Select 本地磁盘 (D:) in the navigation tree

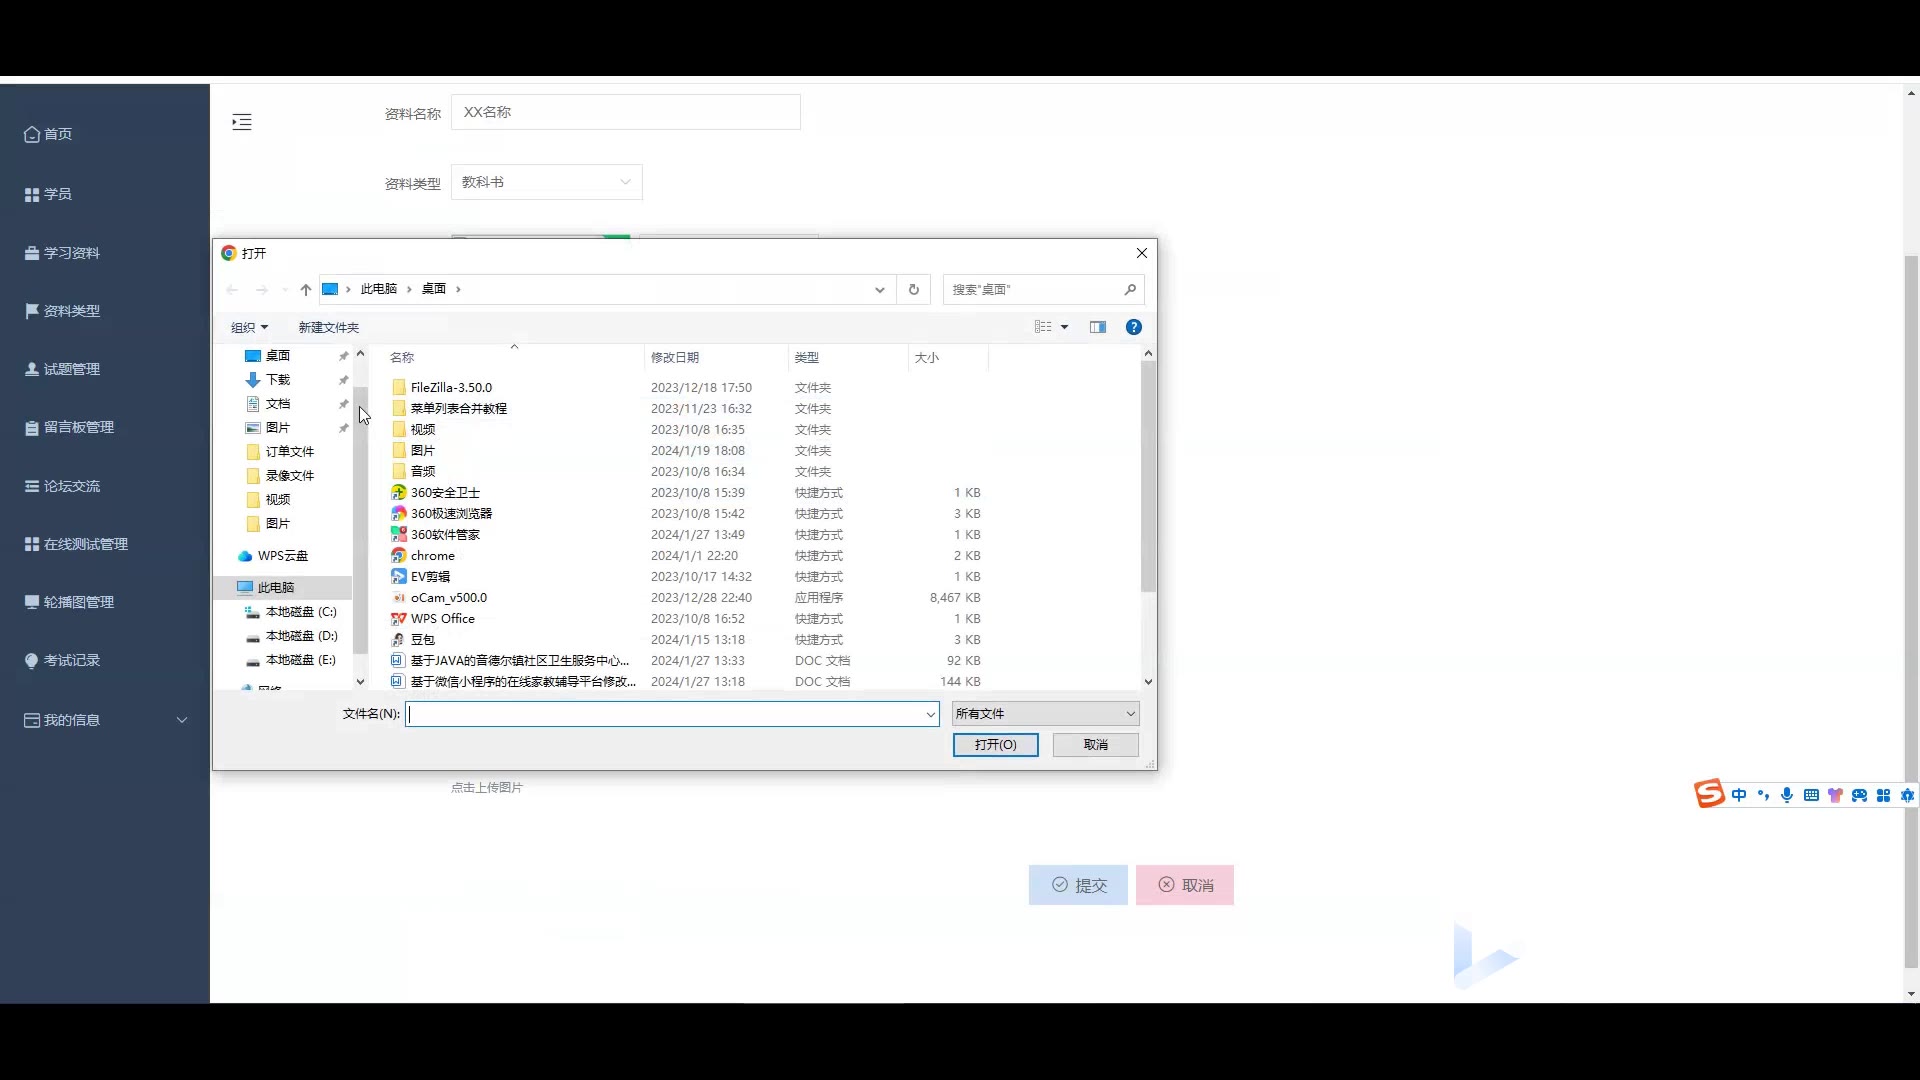(301, 635)
